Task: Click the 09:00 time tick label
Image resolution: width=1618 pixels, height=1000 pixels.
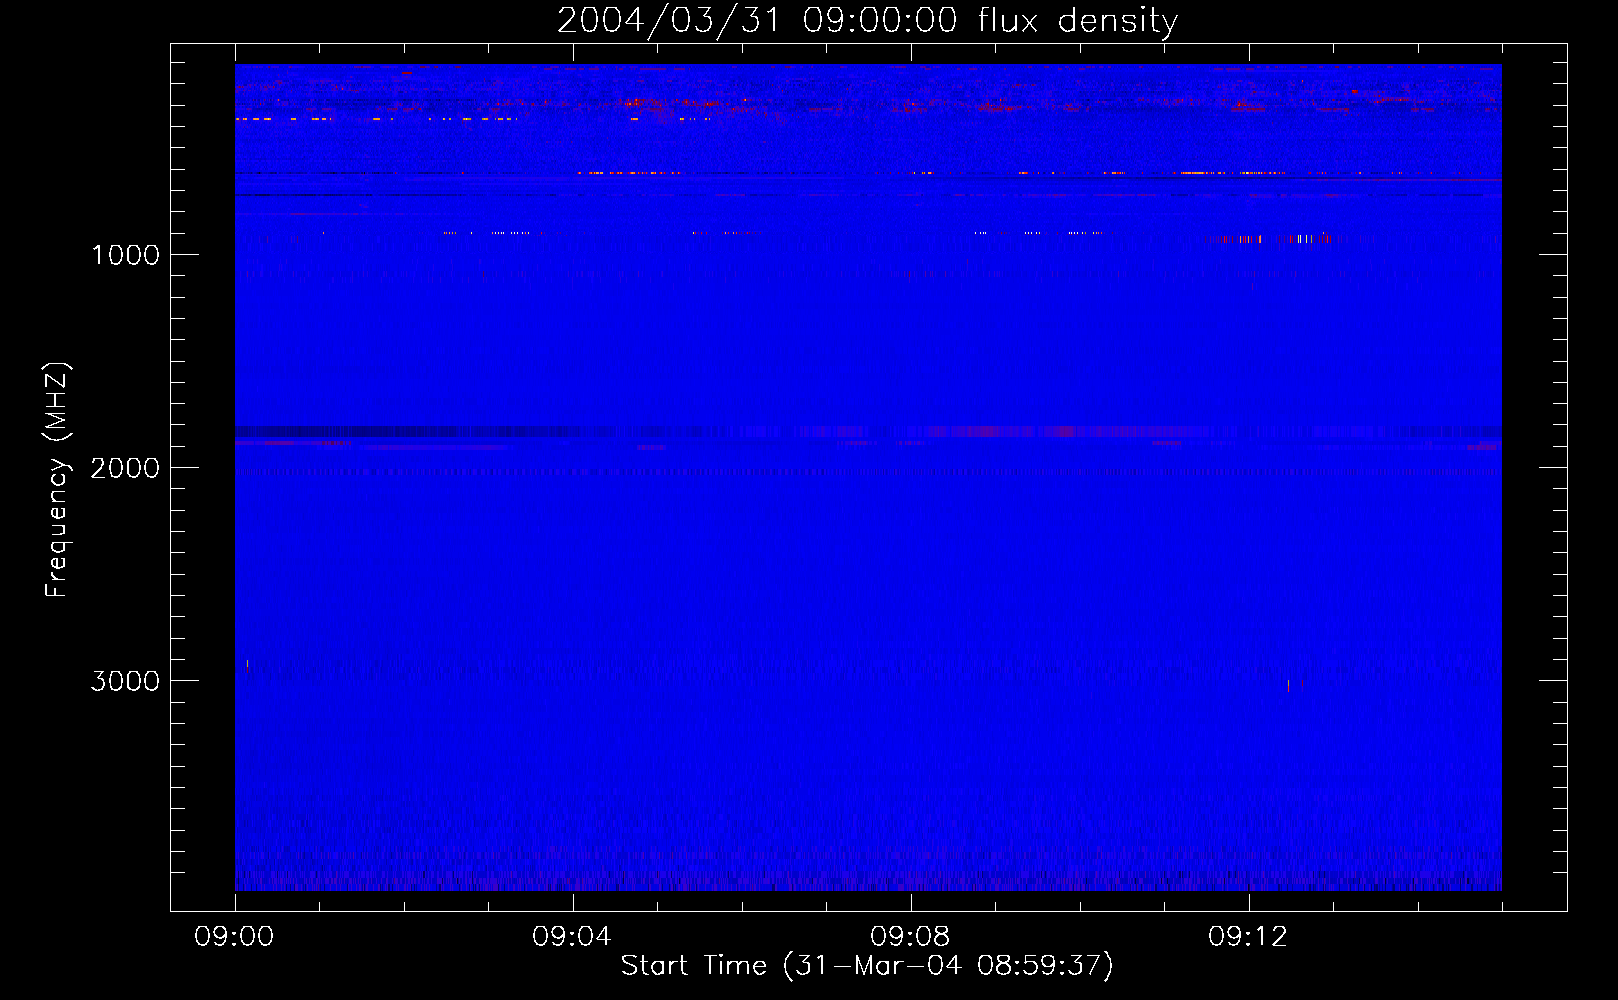Action: [234, 937]
